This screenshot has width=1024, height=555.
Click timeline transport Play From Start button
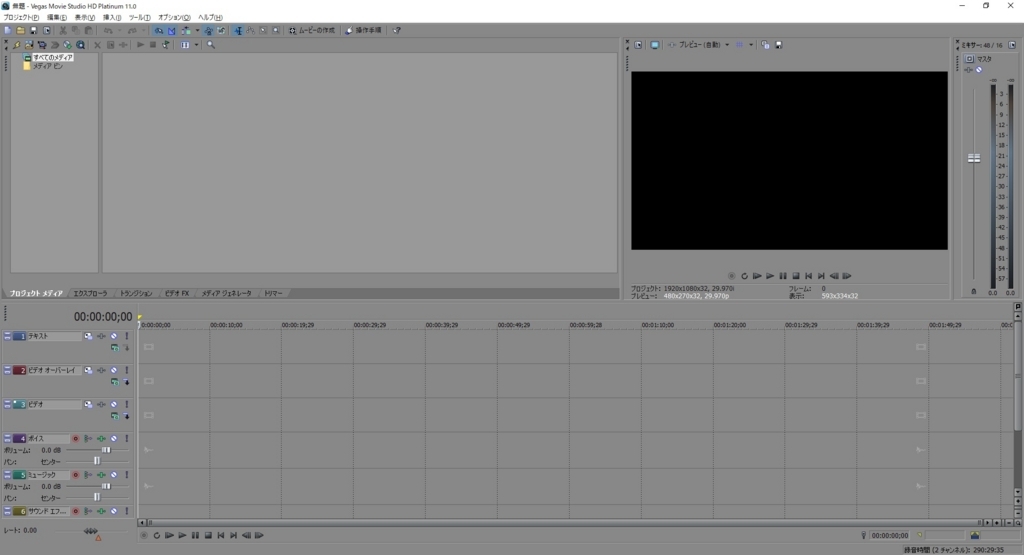pos(169,535)
